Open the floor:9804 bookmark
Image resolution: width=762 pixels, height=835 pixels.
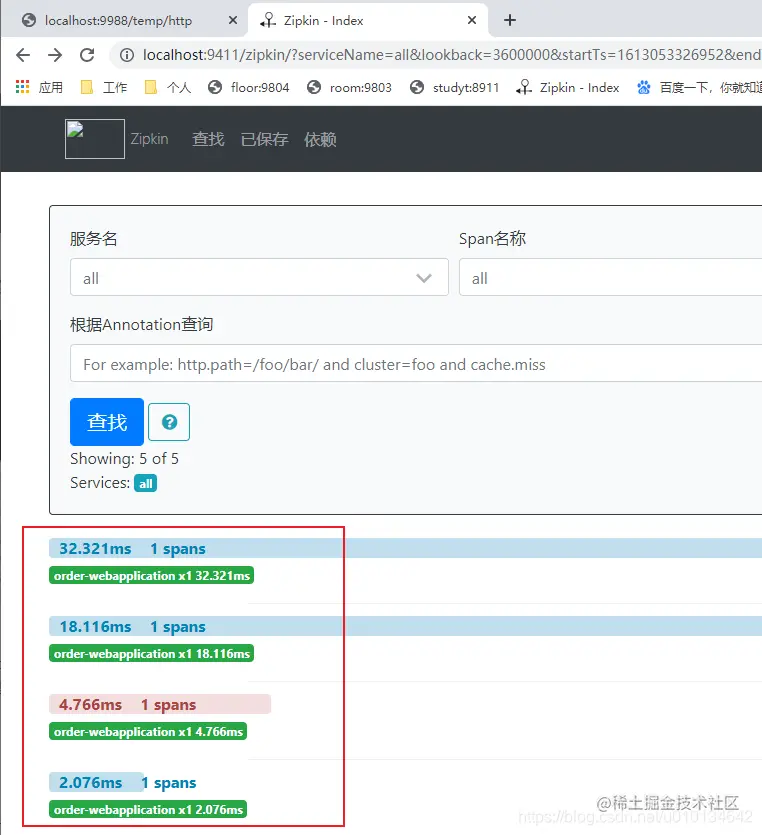pos(249,87)
